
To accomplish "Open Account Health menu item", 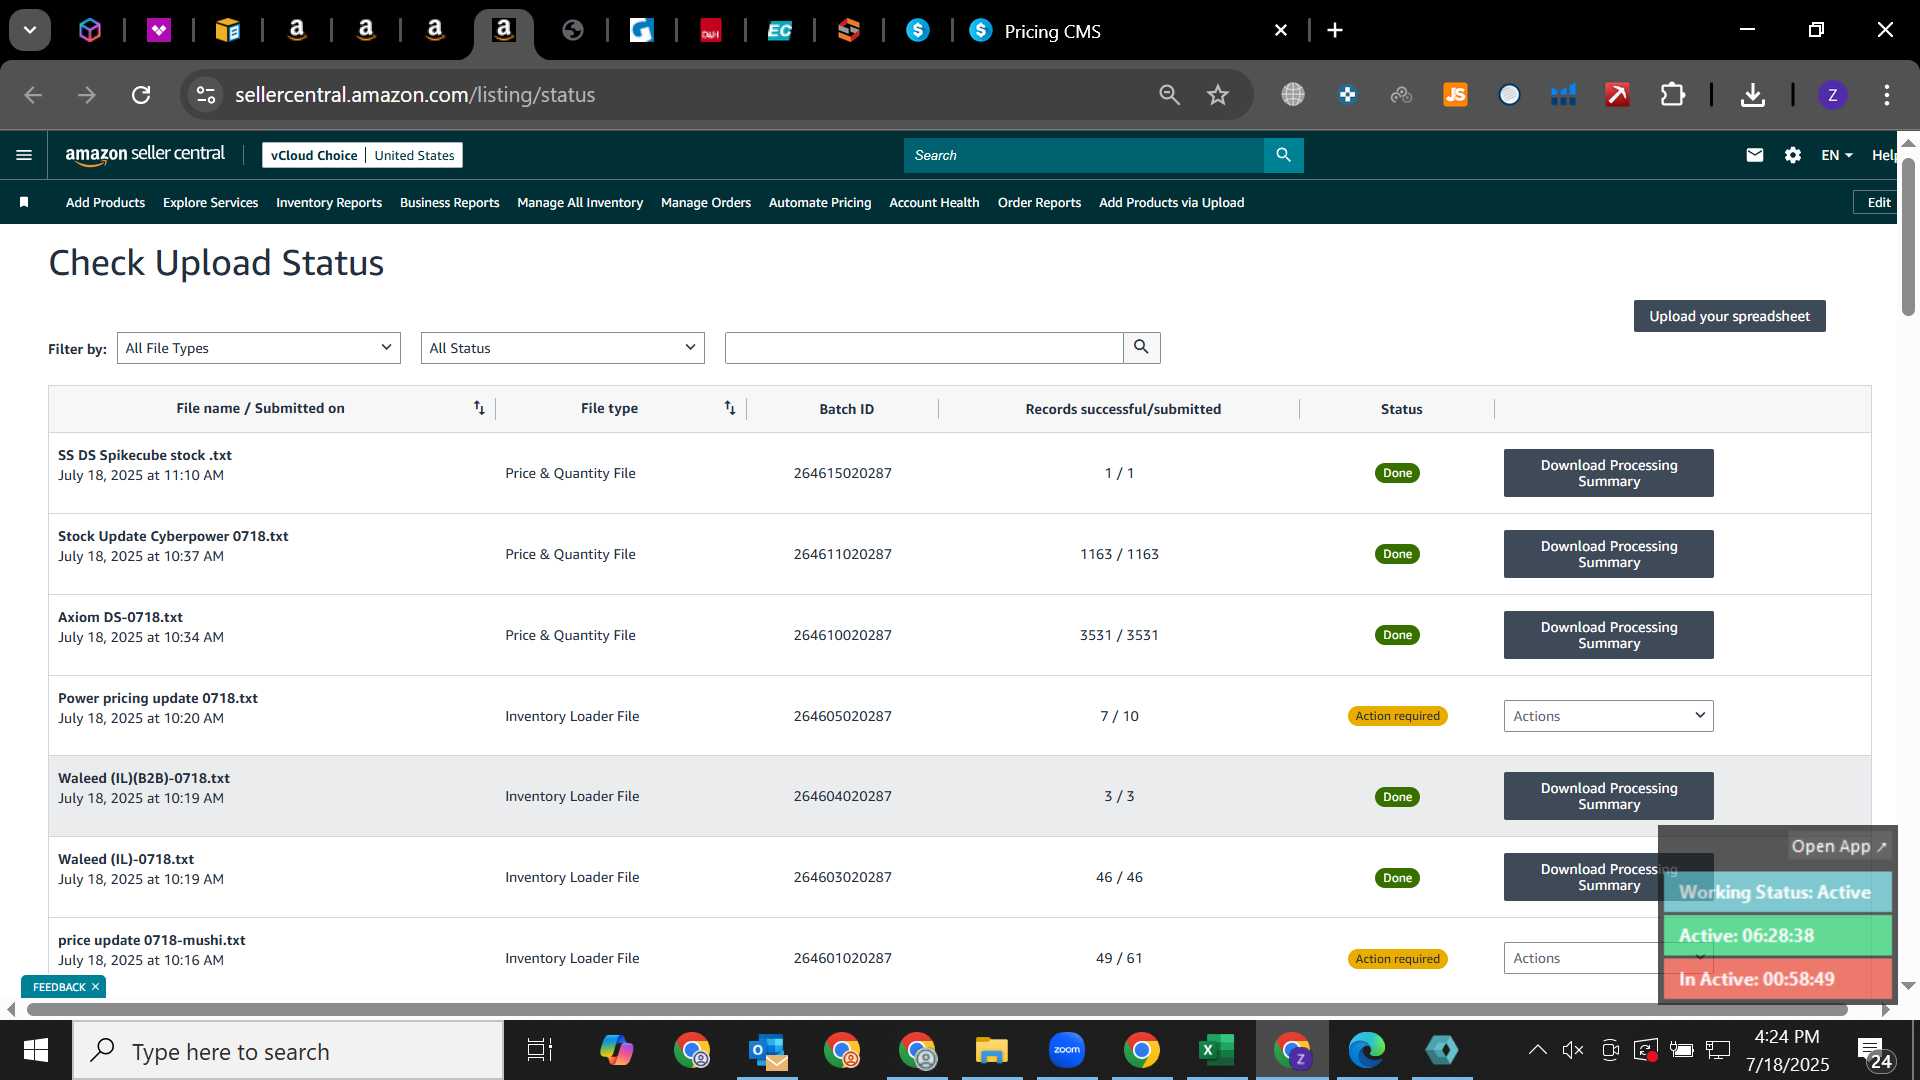I will pyautogui.click(x=934, y=202).
